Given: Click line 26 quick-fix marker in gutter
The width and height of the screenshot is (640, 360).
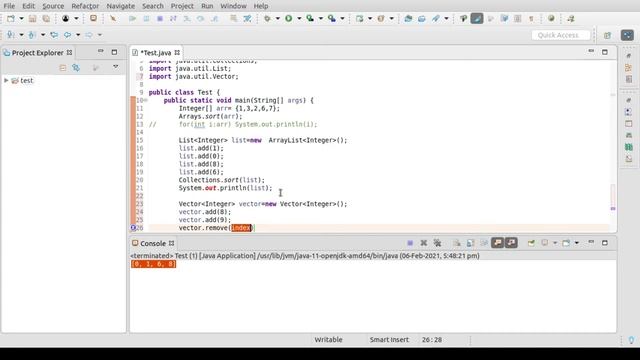Looking at the screenshot, I should point(133,228).
